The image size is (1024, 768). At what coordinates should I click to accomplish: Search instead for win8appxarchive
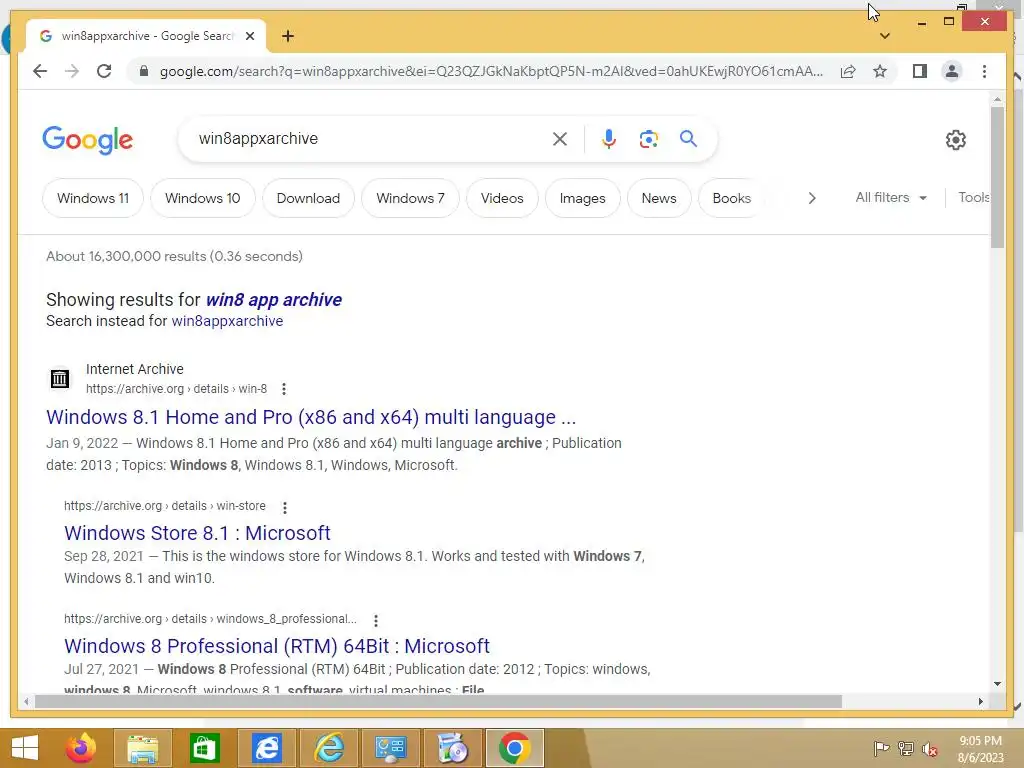[x=227, y=321]
